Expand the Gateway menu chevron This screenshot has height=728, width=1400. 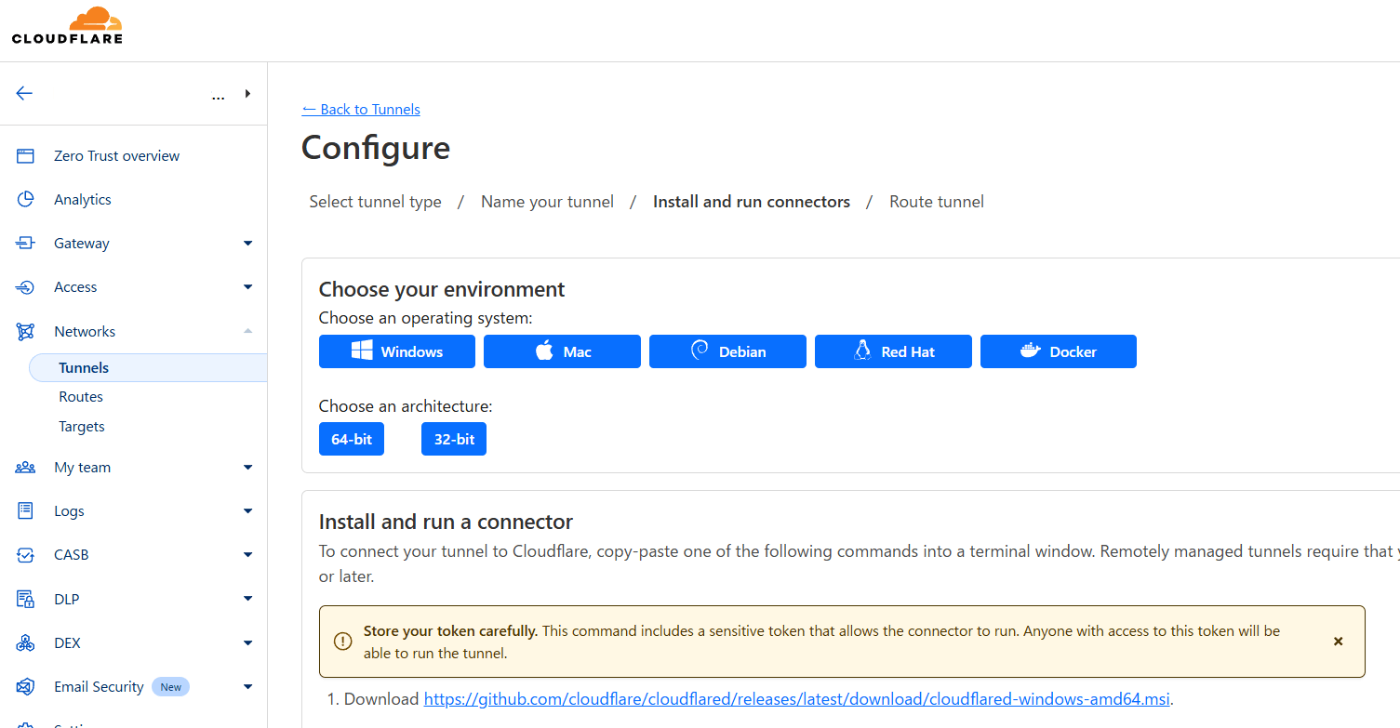[x=248, y=243]
